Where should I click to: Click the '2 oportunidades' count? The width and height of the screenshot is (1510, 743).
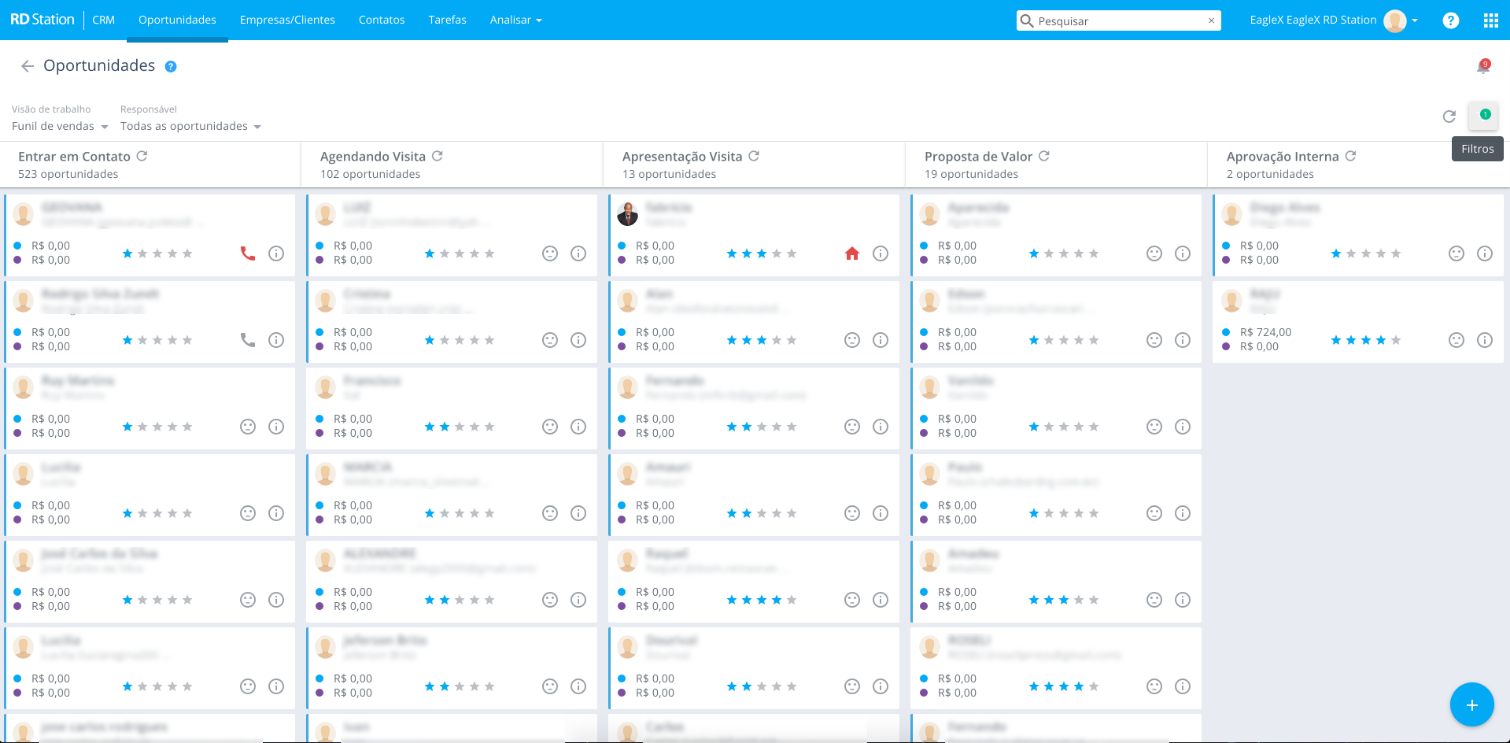(x=1270, y=174)
